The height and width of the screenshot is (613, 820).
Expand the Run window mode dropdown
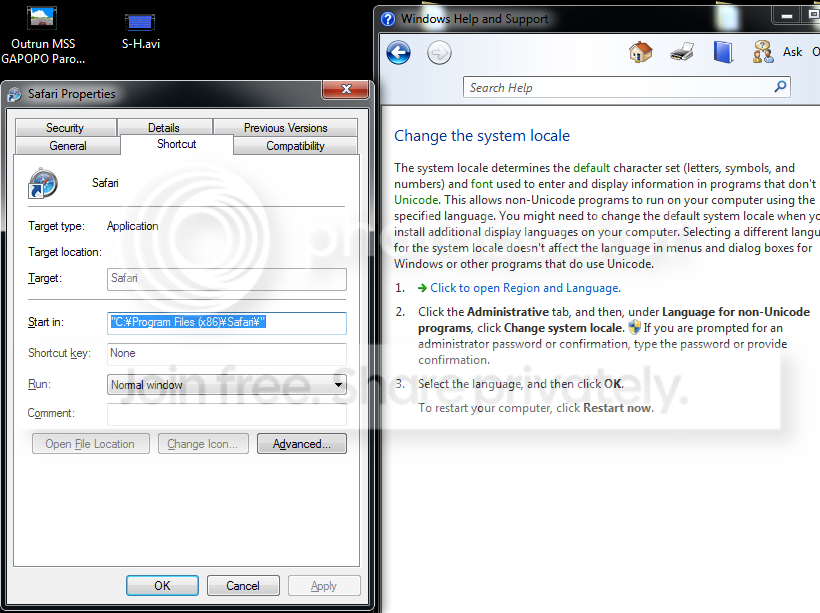tap(338, 384)
